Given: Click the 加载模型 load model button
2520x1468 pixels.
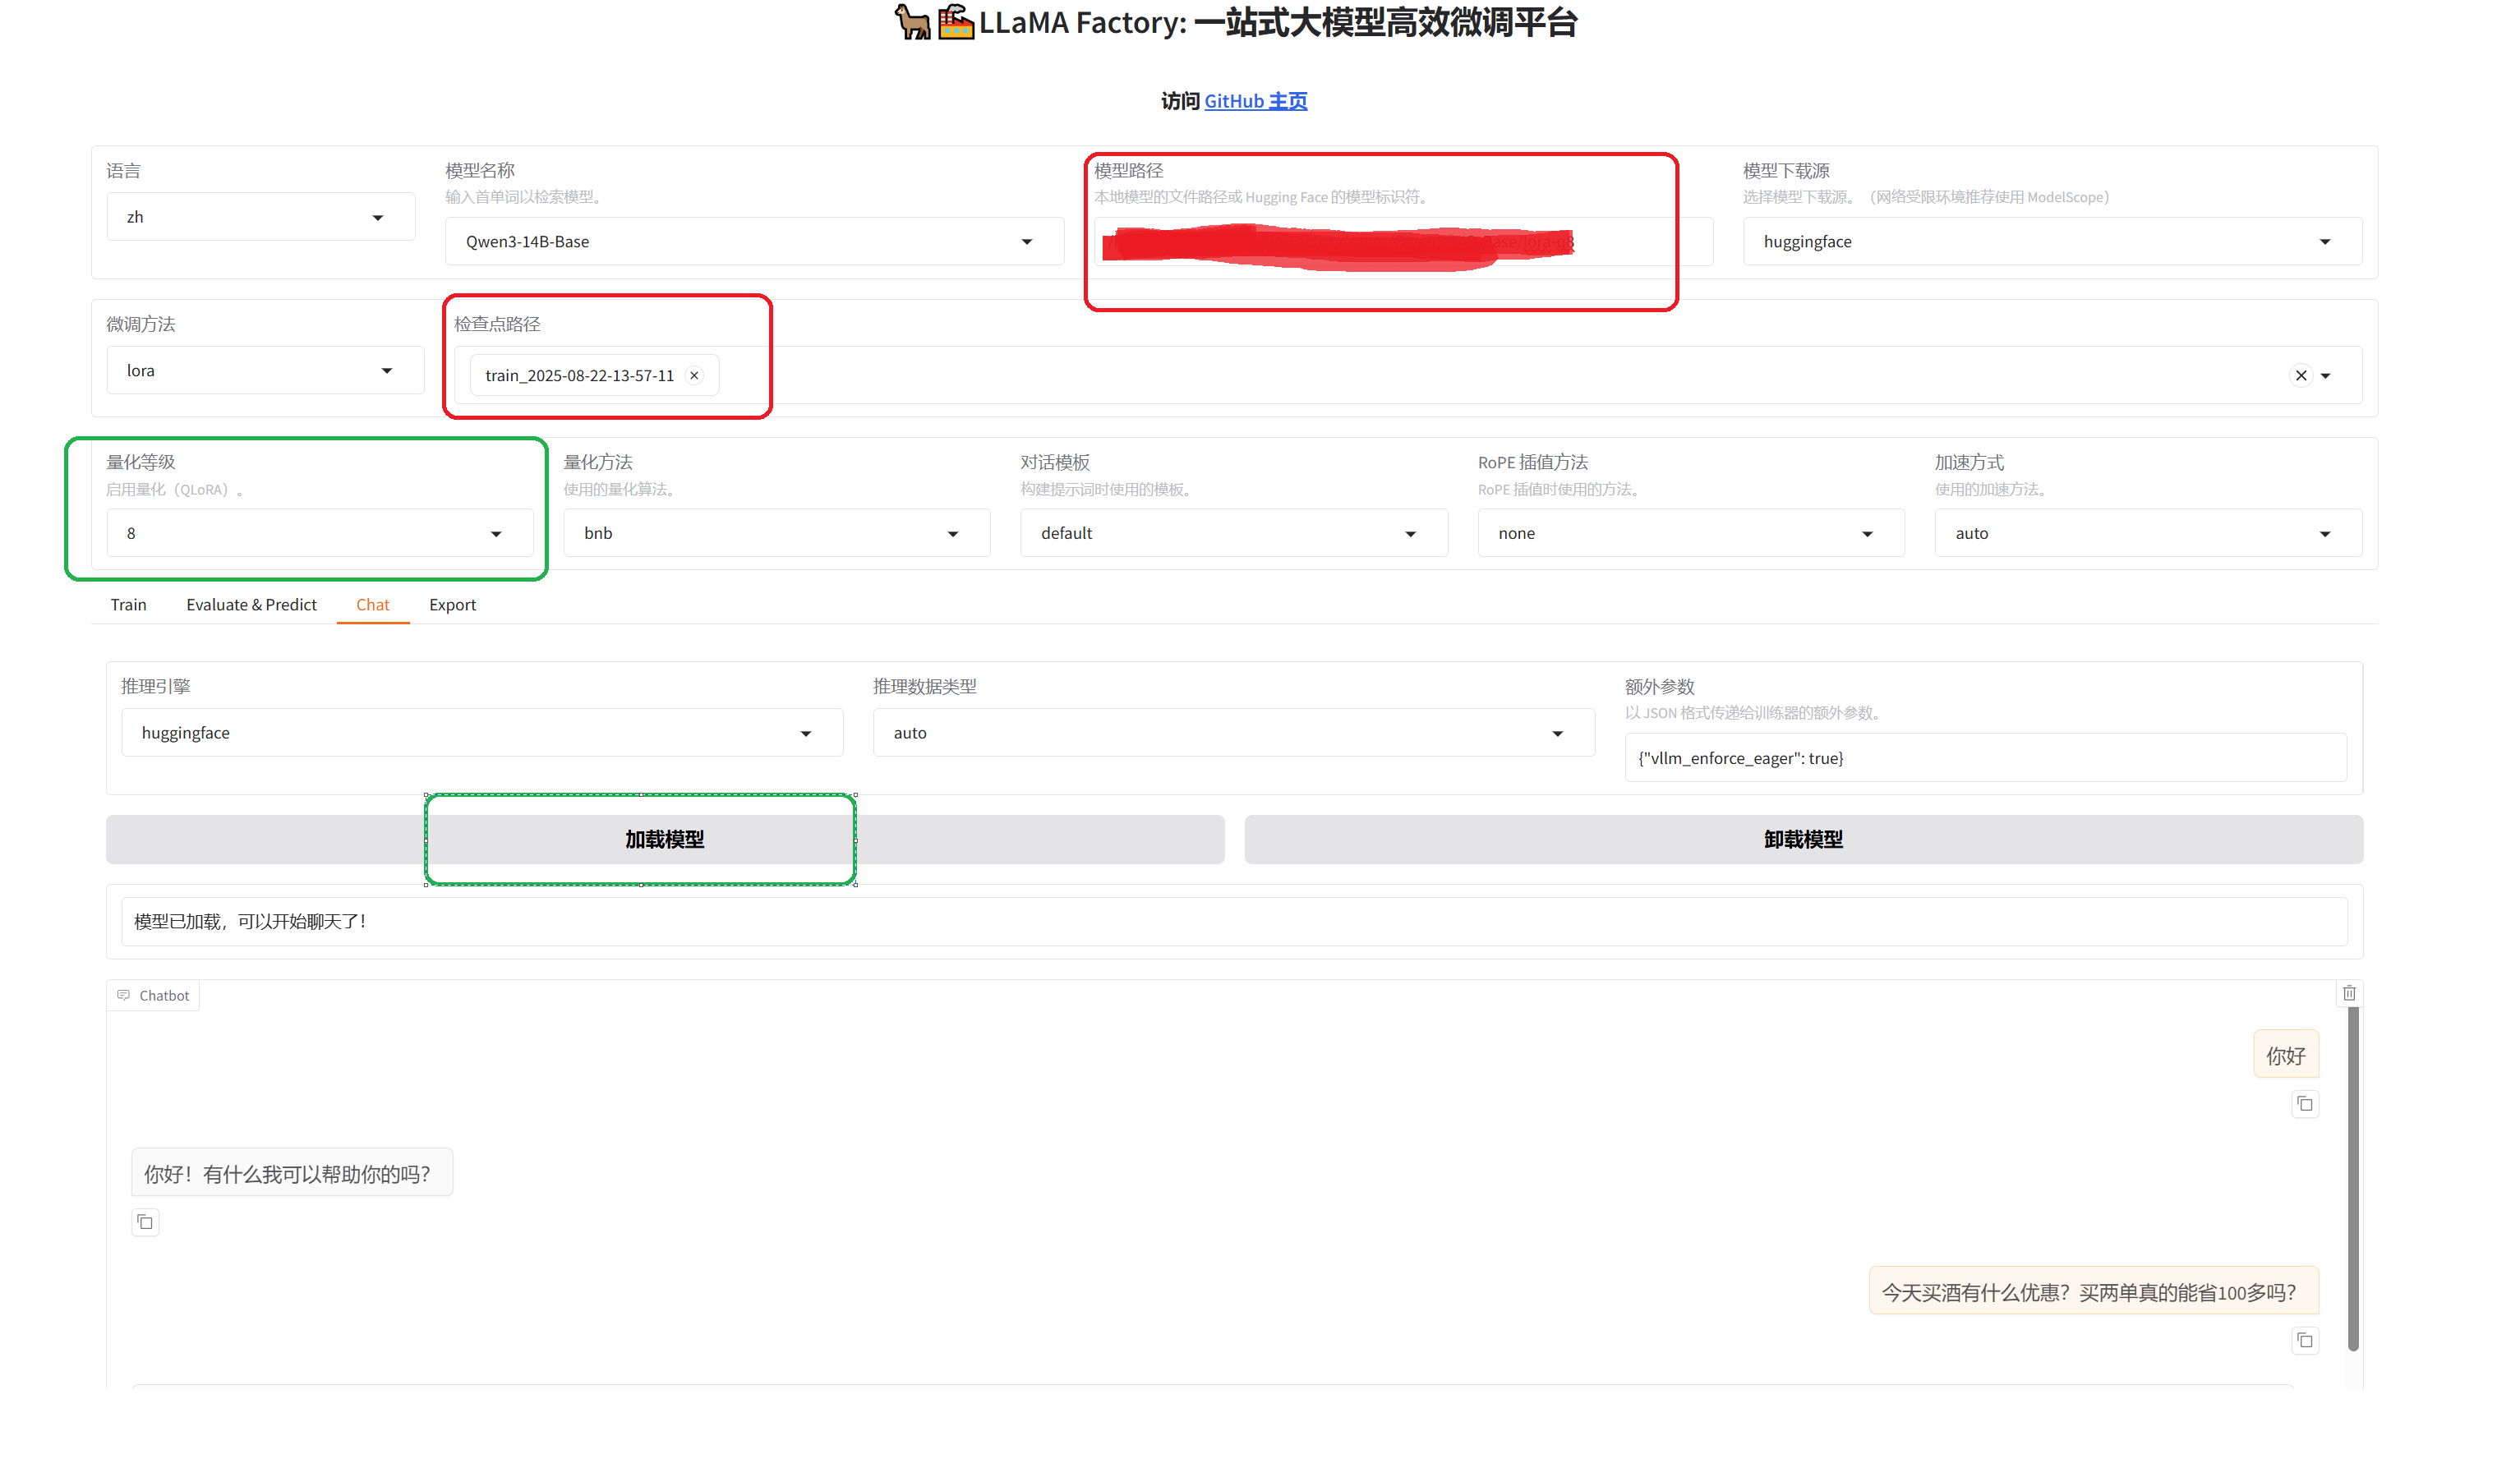Looking at the screenshot, I should tap(665, 840).
